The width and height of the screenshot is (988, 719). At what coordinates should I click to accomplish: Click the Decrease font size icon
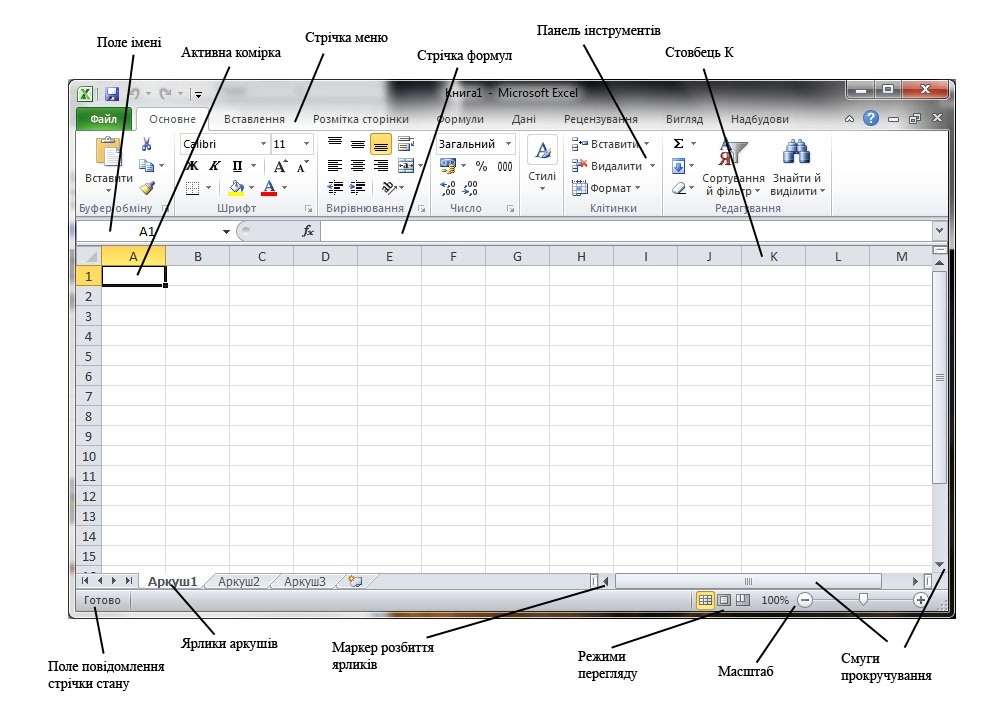coord(302,166)
